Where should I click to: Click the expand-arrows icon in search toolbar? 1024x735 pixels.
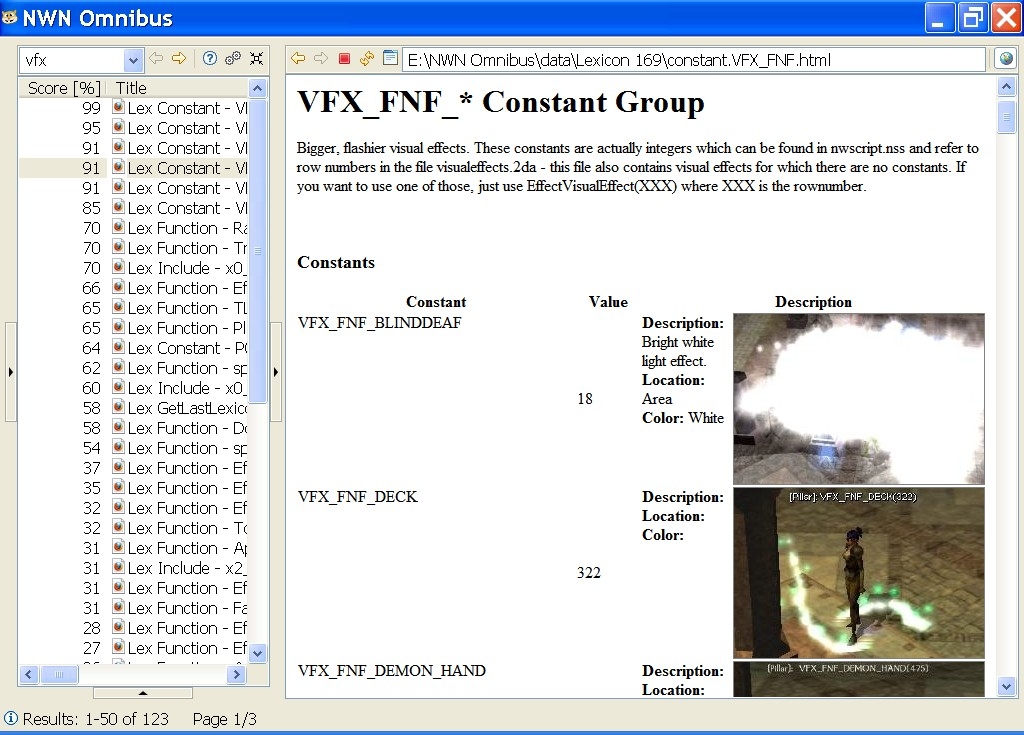256,59
